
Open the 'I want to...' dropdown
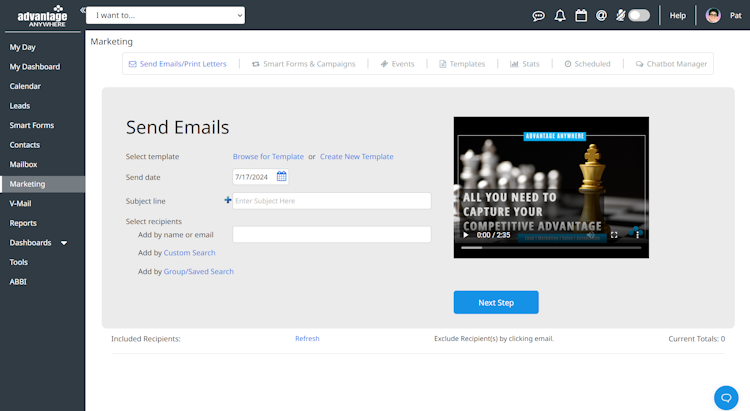click(x=165, y=15)
